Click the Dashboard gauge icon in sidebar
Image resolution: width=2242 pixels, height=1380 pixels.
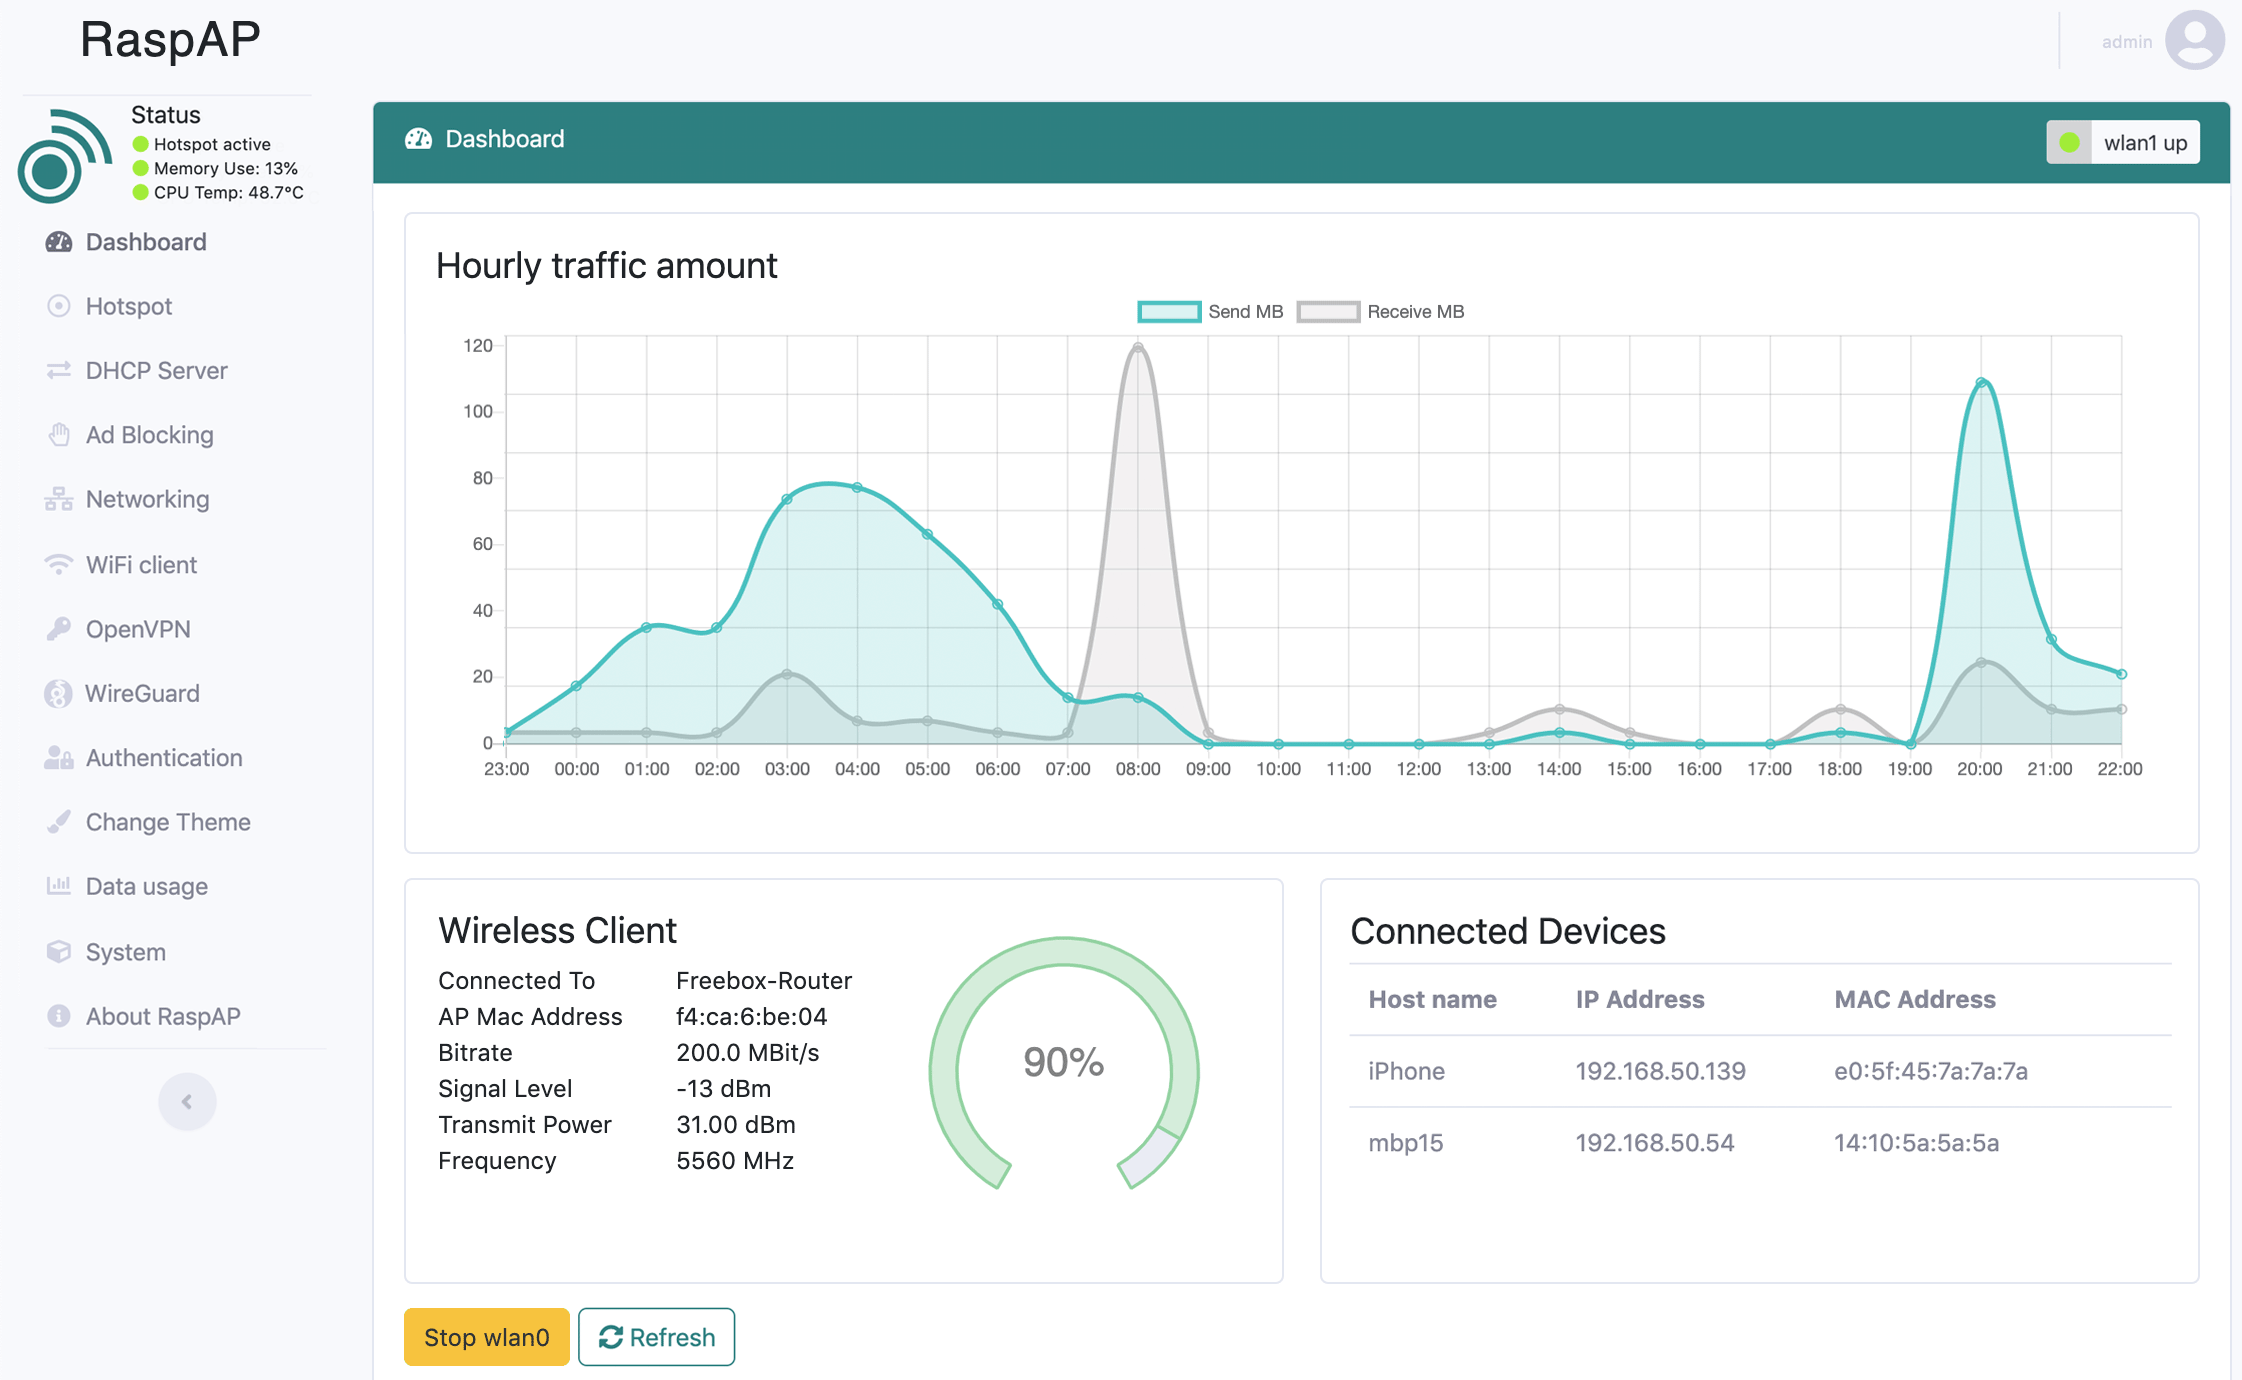coord(59,242)
